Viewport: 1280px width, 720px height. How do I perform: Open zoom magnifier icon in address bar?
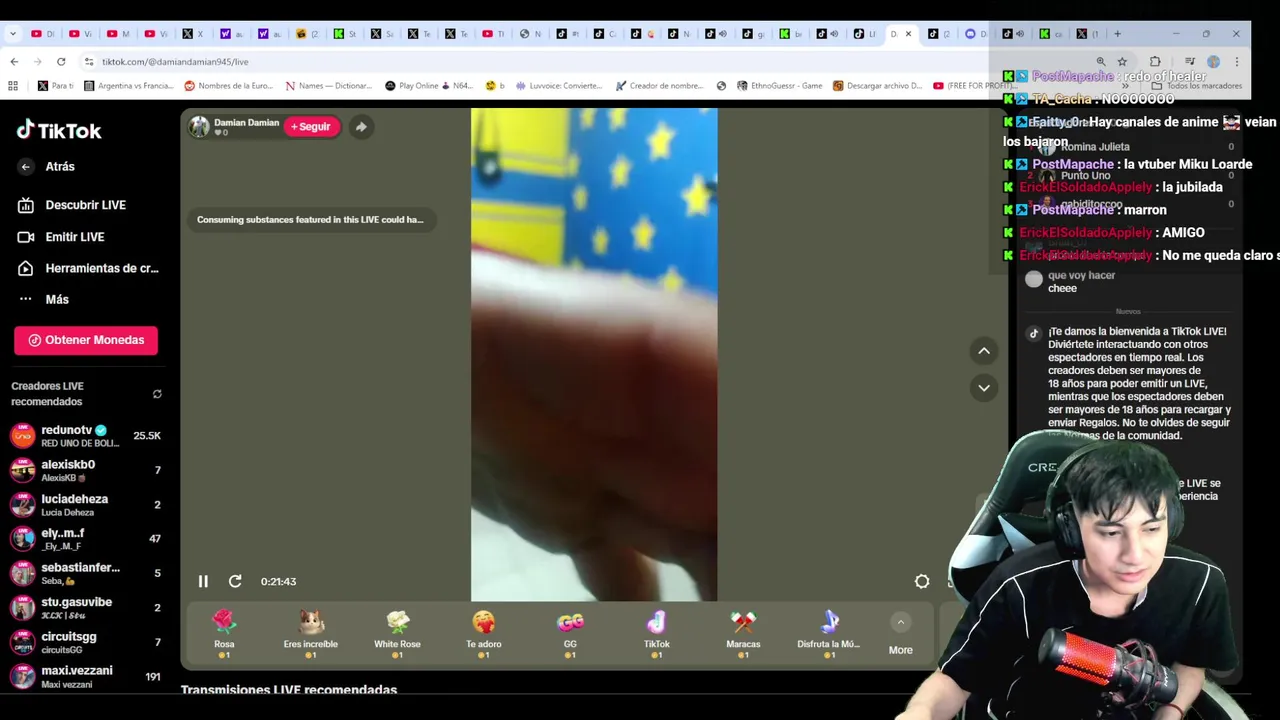[1101, 62]
